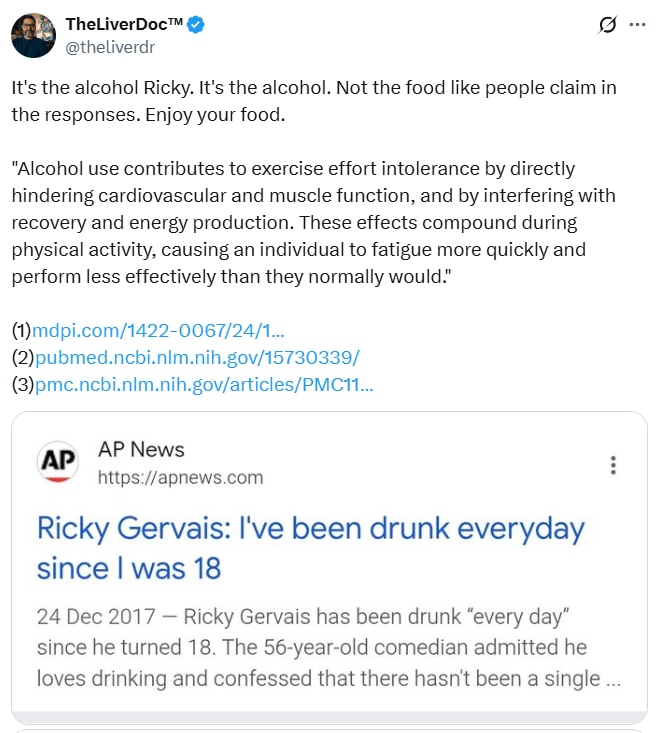Click the "24 Dec 2017" date text
The height and width of the screenshot is (733, 664).
tap(88, 614)
